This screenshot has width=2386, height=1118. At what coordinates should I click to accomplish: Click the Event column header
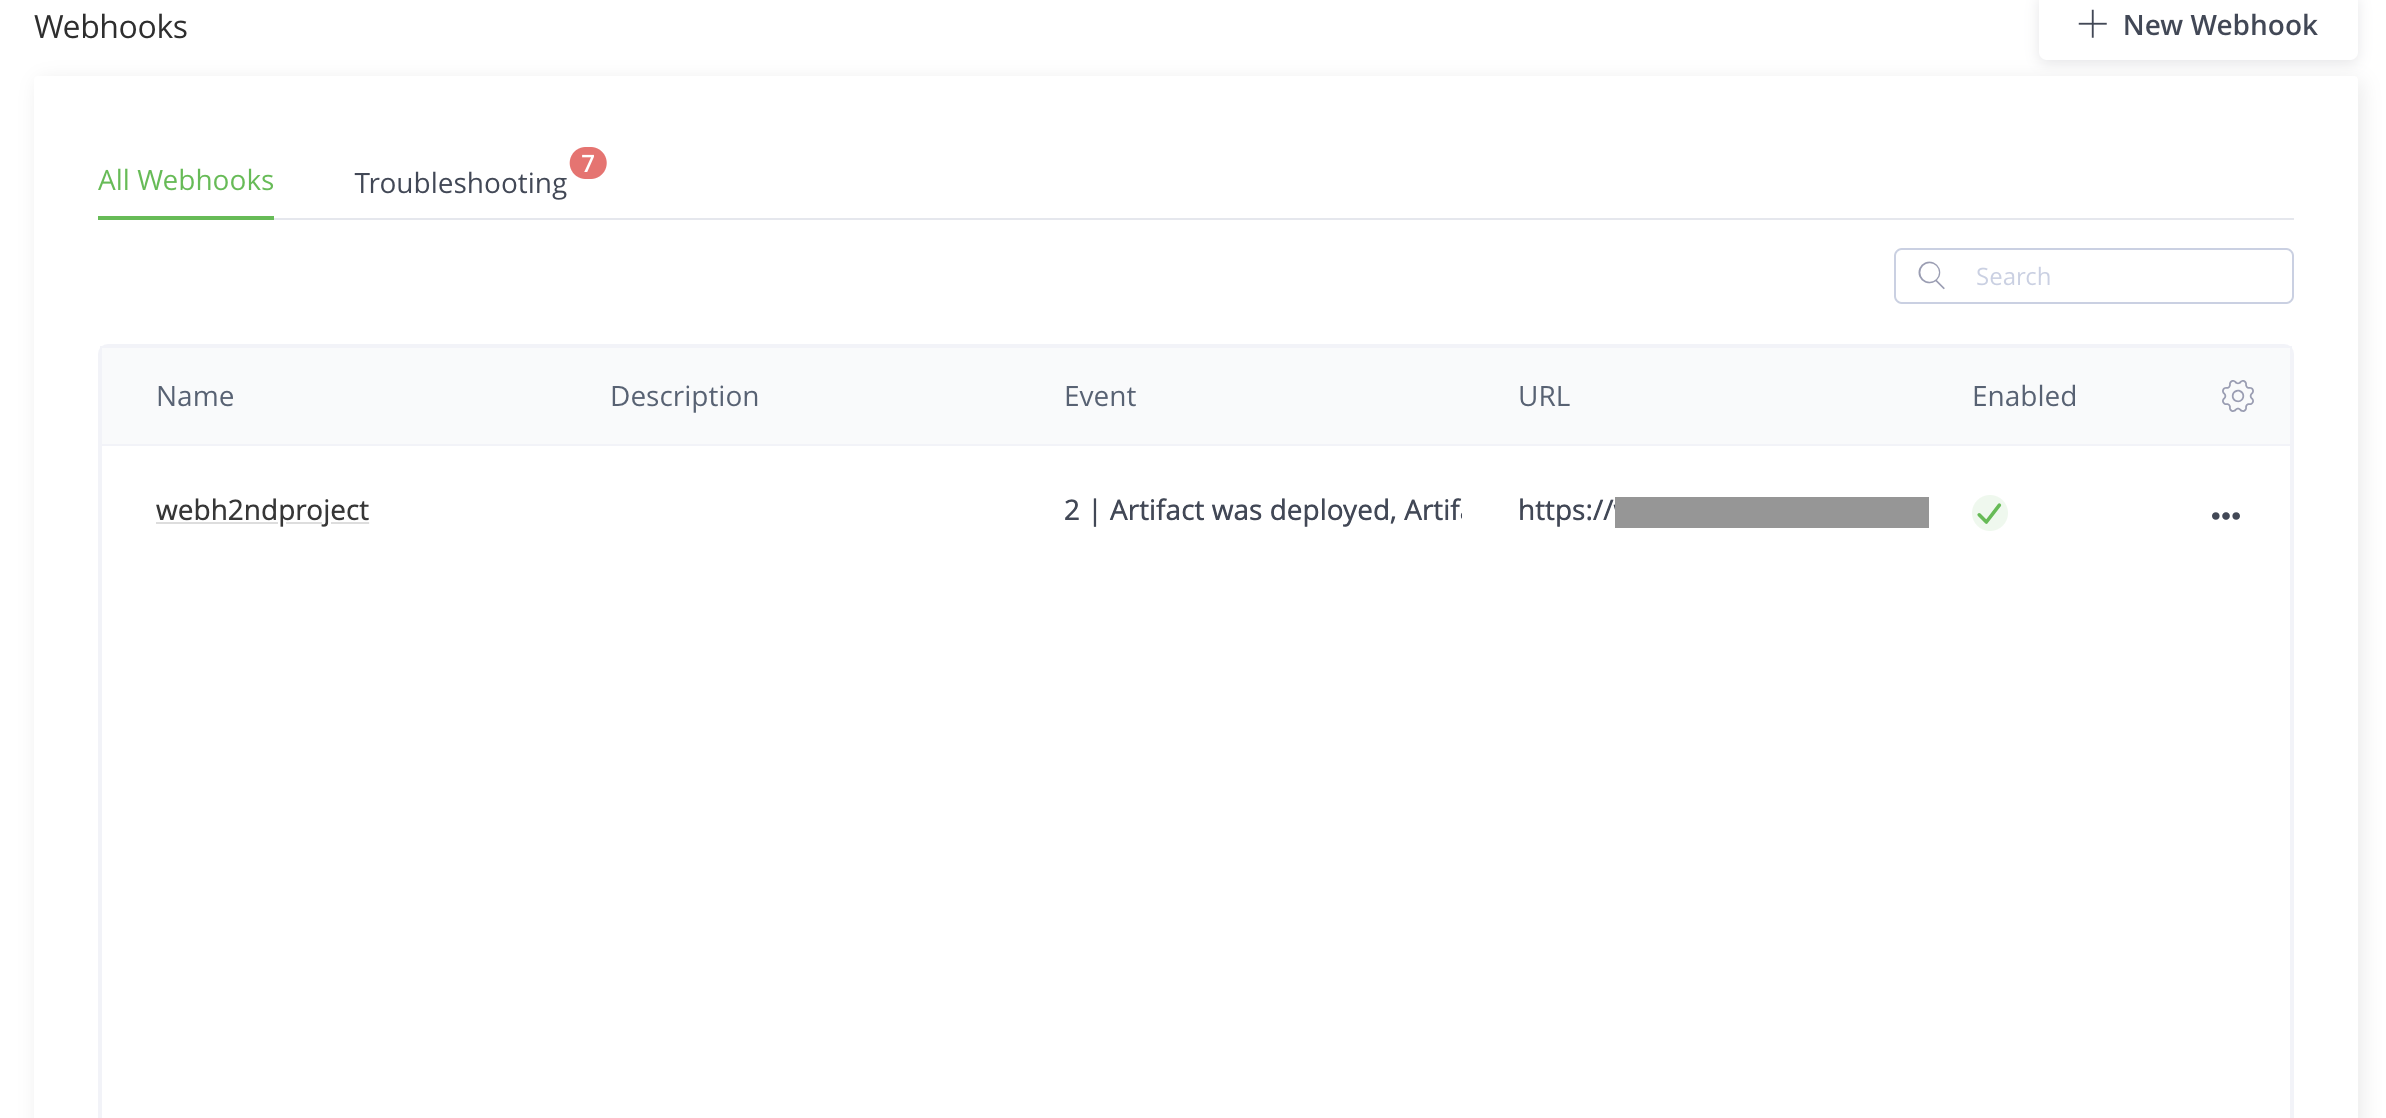1100,396
